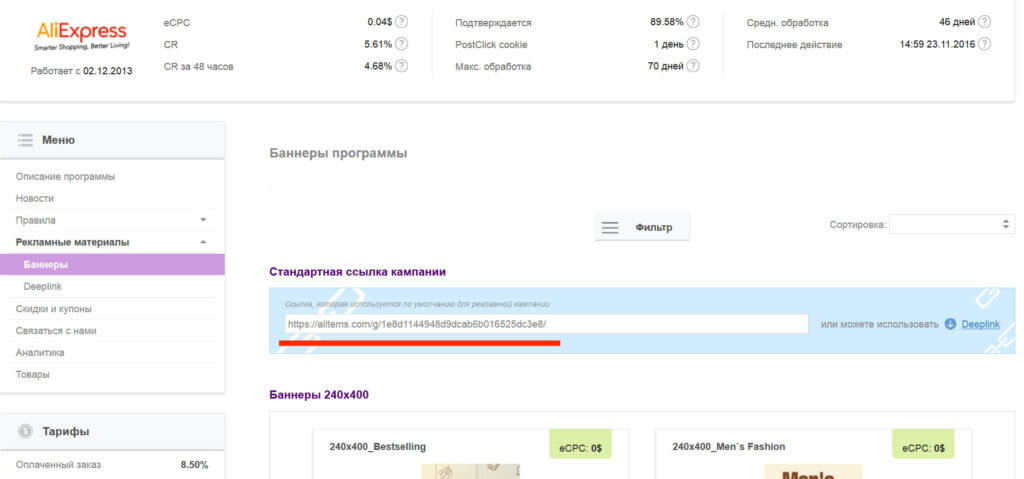
Task: Click help icon beside Последнее действие value
Action: [984, 44]
